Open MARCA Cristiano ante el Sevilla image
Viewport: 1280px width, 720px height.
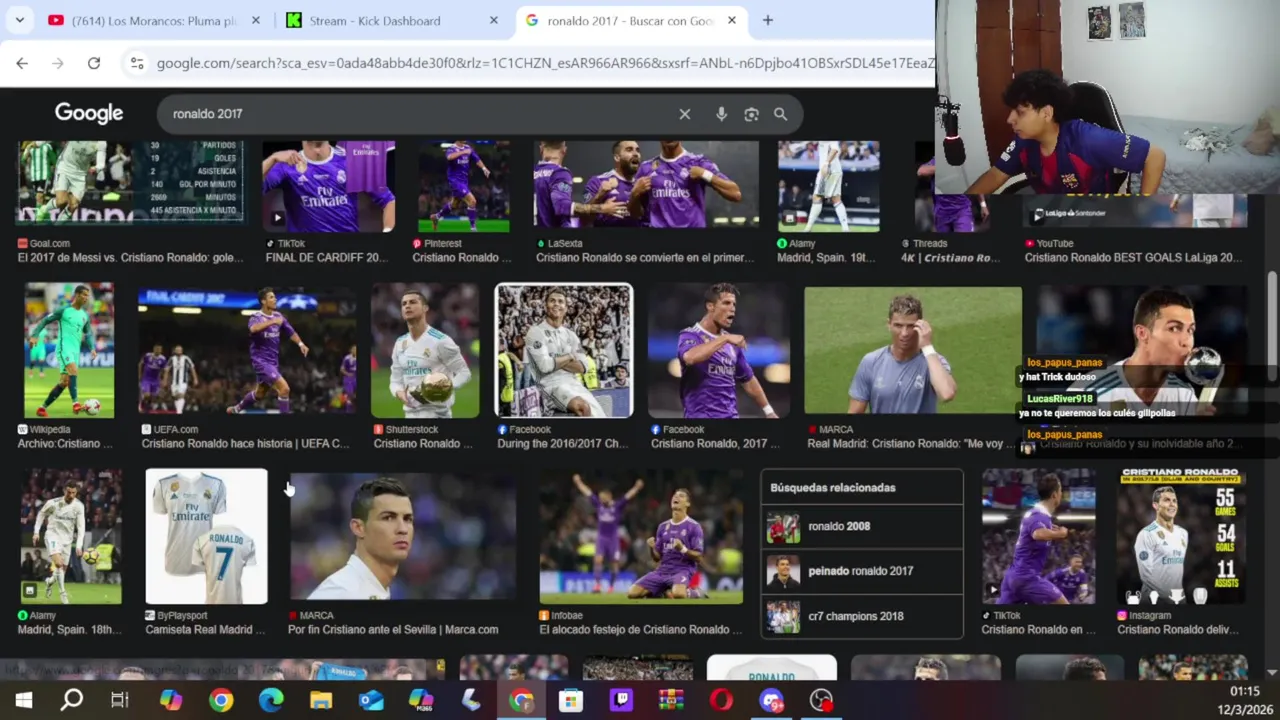(x=403, y=536)
